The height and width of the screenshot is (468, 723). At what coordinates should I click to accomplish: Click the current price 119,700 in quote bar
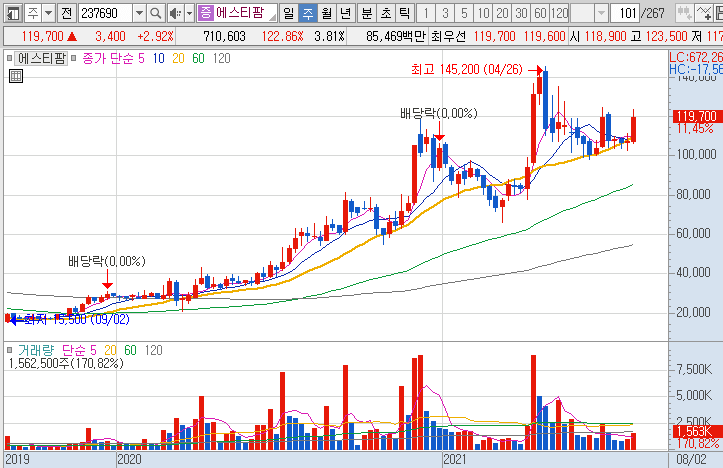click(42, 36)
